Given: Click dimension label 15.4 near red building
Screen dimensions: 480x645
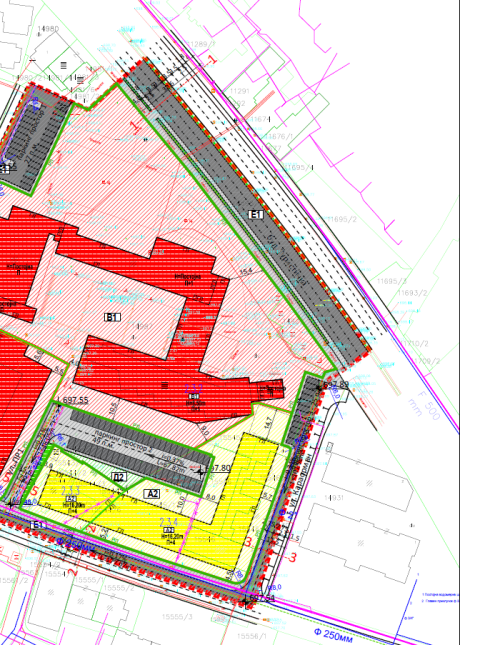Looking at the screenshot, I should point(246,272).
